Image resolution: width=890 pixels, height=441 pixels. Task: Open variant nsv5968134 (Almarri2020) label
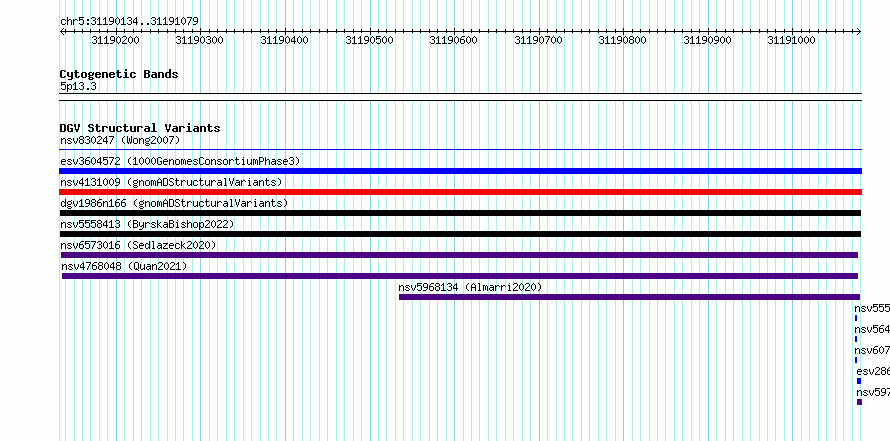[x=470, y=287]
